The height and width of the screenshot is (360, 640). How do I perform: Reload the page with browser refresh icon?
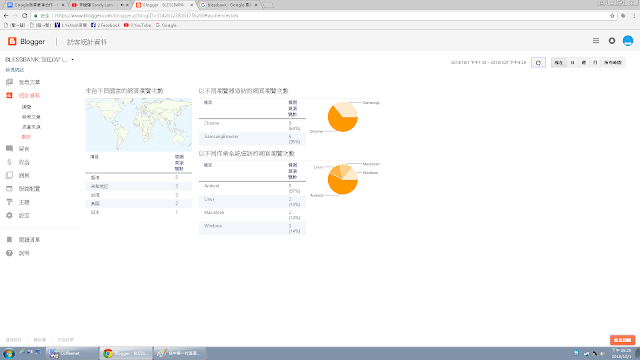[x=24, y=16]
